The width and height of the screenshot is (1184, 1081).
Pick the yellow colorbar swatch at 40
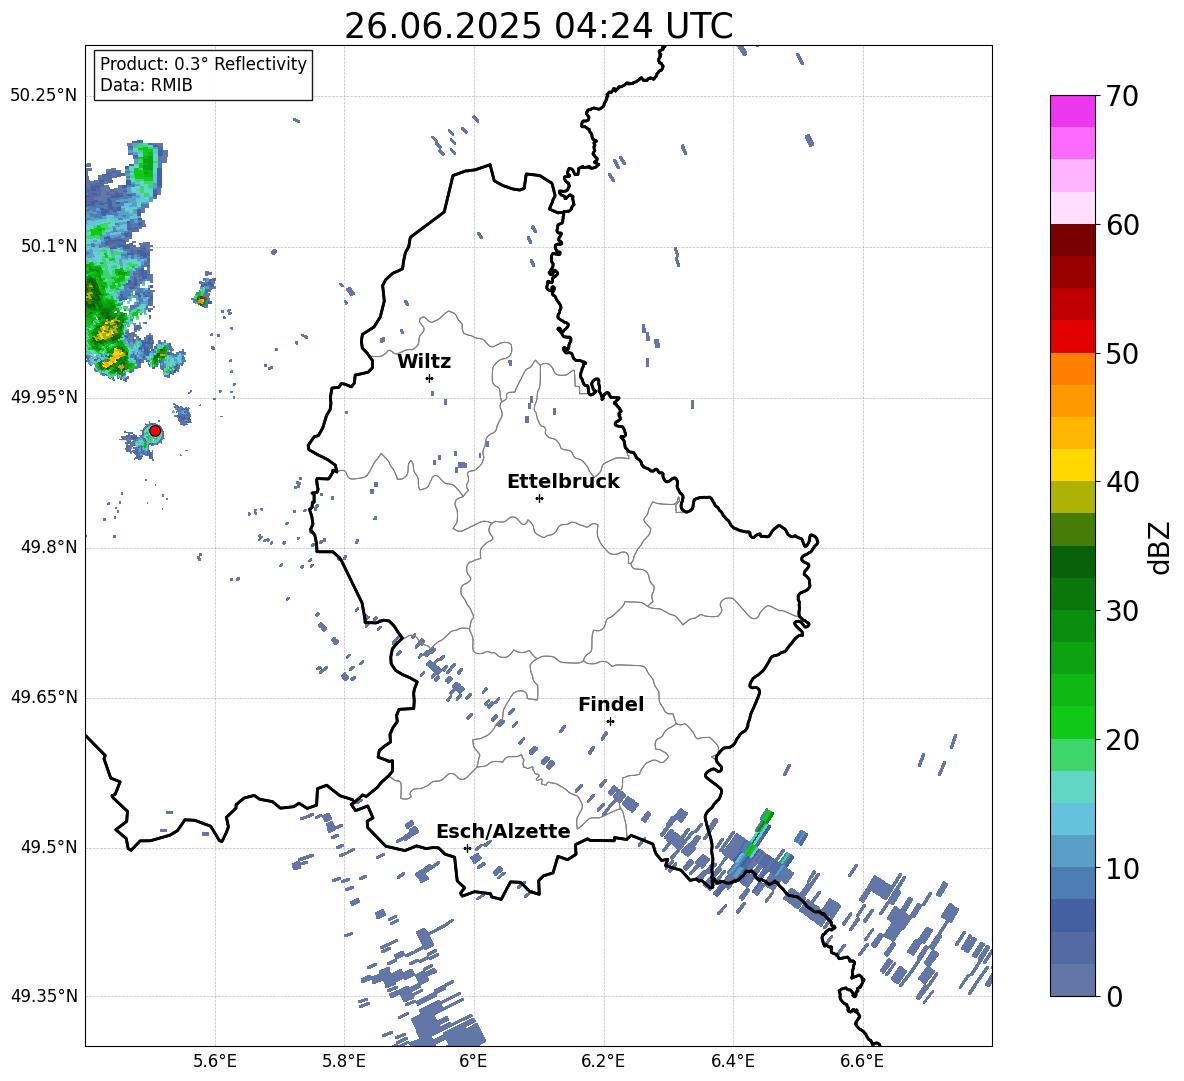[1073, 465]
